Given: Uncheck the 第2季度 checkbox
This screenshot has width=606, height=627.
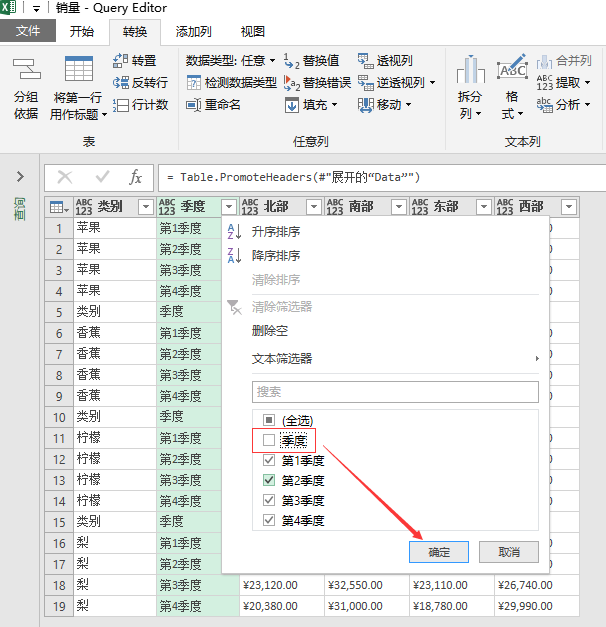Looking at the screenshot, I should [269, 480].
